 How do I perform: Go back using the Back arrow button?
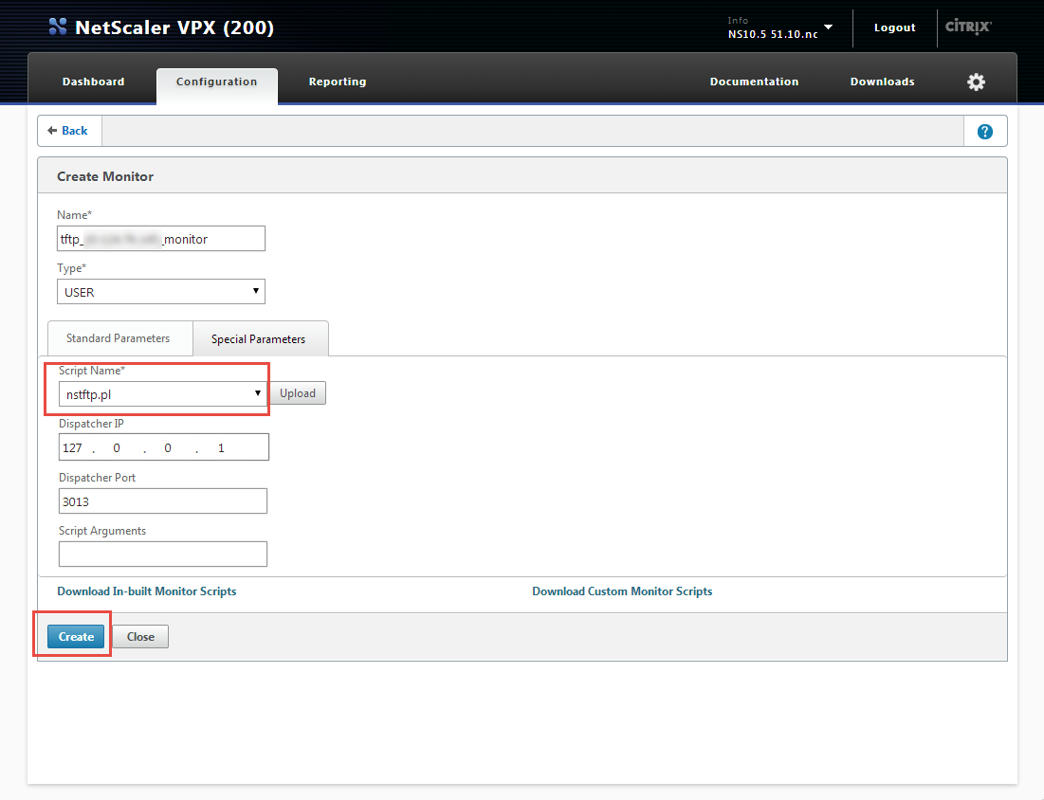(69, 131)
